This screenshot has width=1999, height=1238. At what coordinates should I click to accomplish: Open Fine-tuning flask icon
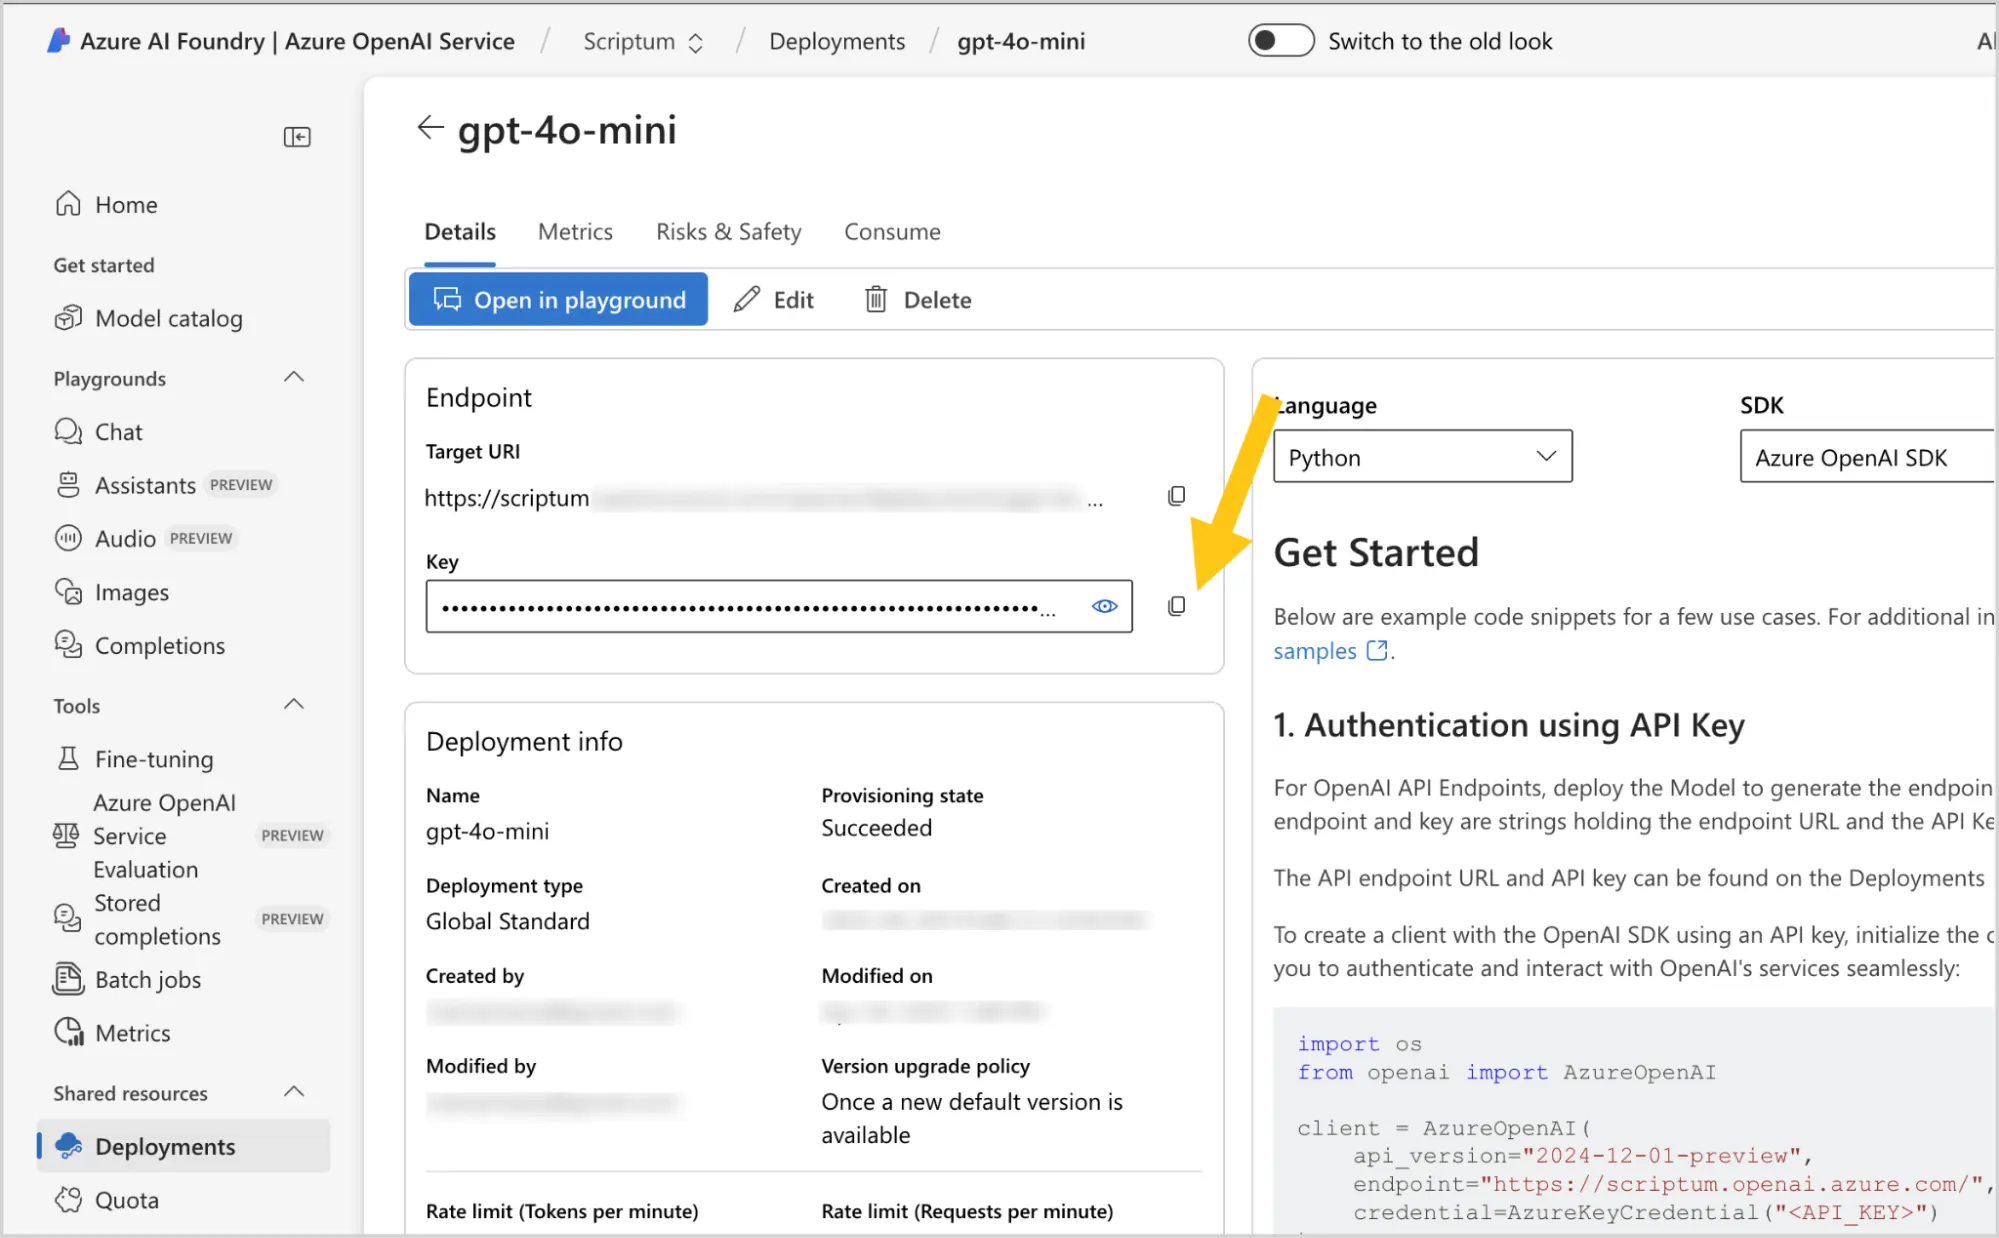click(68, 759)
